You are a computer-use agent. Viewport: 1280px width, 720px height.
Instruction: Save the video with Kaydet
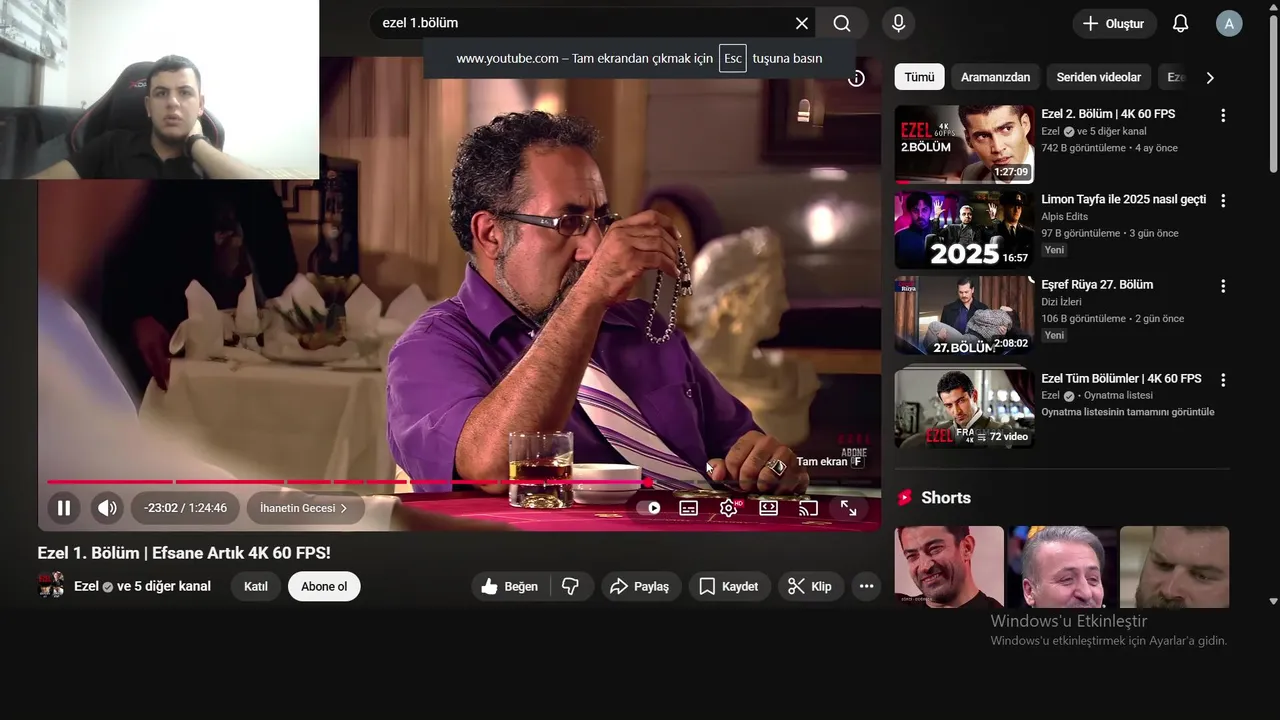pyautogui.click(x=729, y=586)
